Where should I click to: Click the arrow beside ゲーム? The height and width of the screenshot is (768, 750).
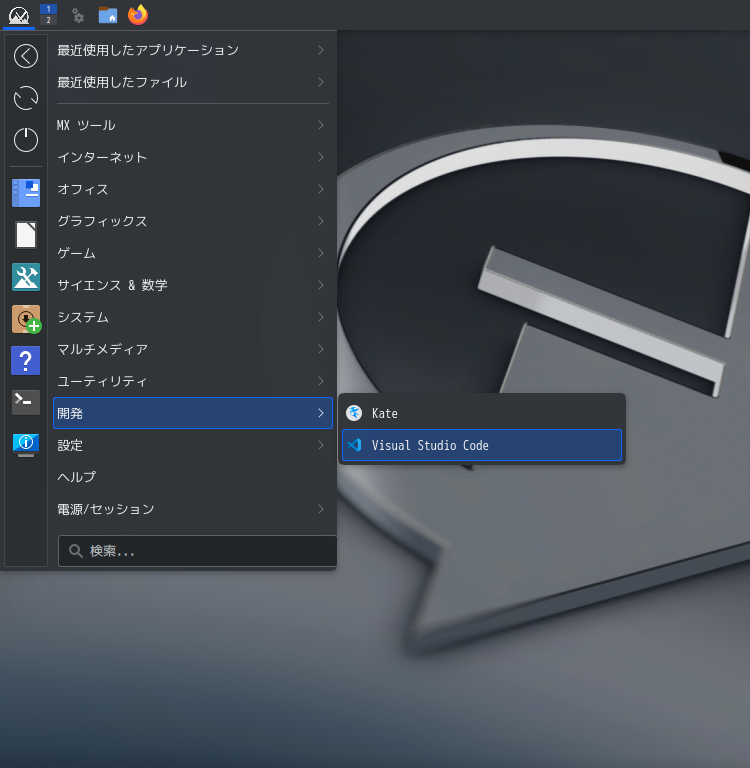pyautogui.click(x=321, y=253)
